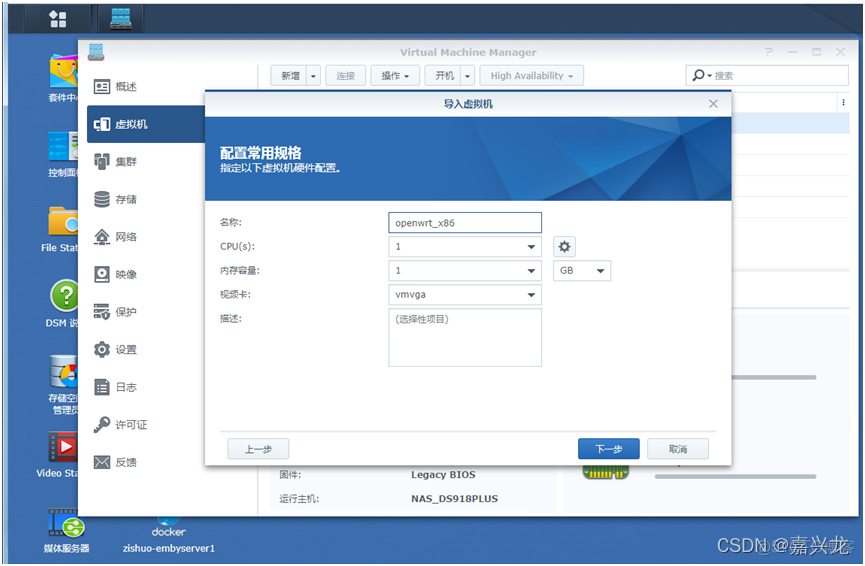Open the CPU(s) count dropdown
The width and height of the screenshot is (865, 566).
[x=465, y=247]
